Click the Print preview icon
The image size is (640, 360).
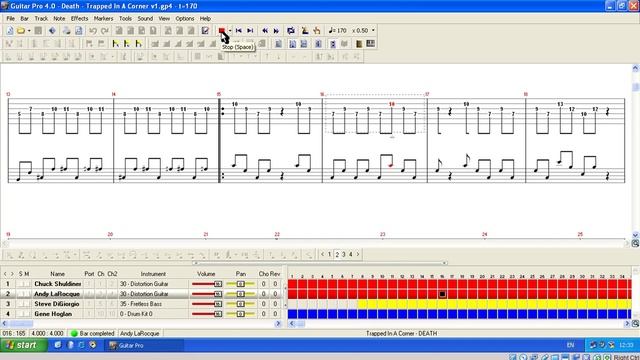78,31
